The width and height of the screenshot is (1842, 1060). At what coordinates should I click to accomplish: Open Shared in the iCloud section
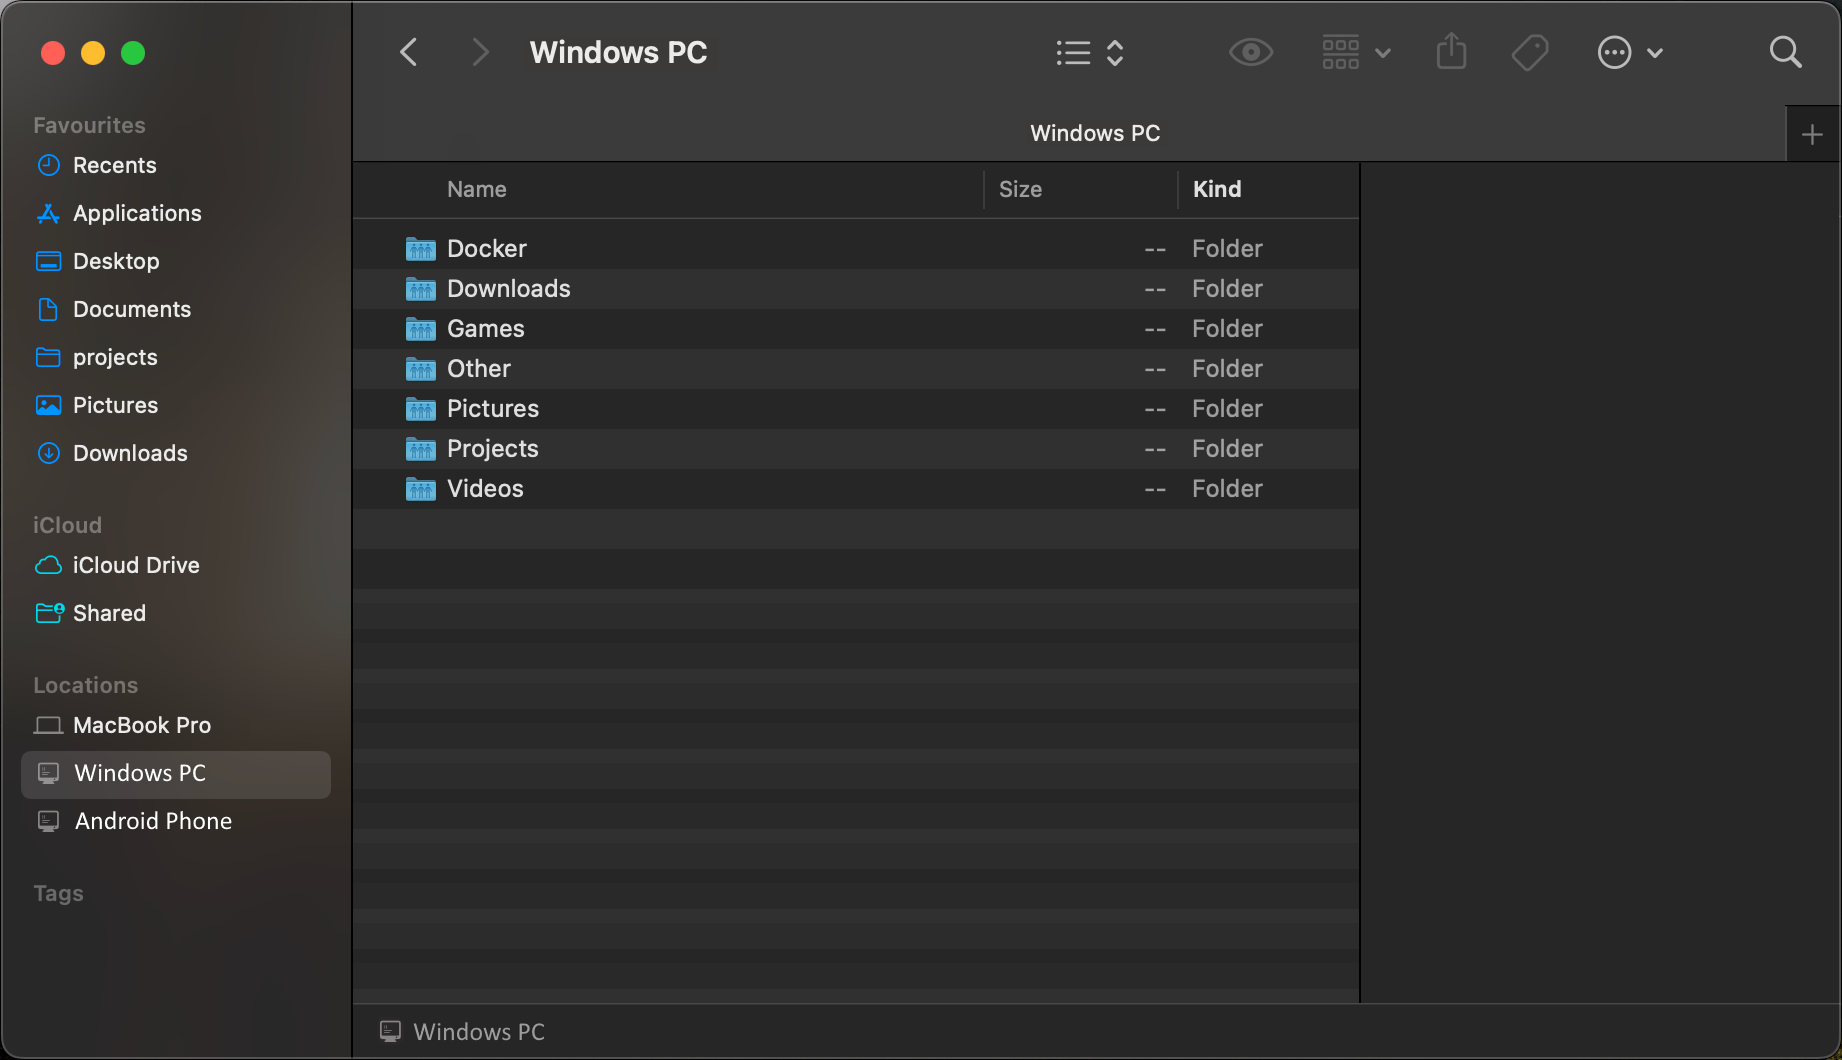pos(176,613)
